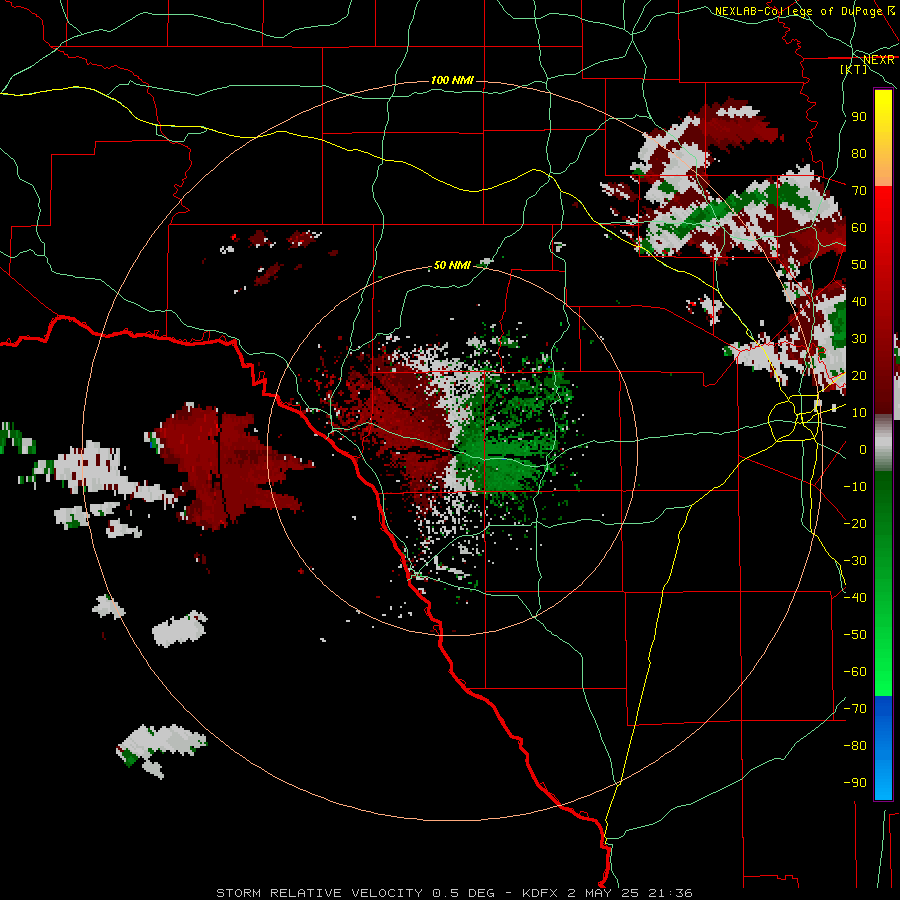Click the 30 value on velocity scale
900x900 pixels.
pyautogui.click(x=859, y=339)
